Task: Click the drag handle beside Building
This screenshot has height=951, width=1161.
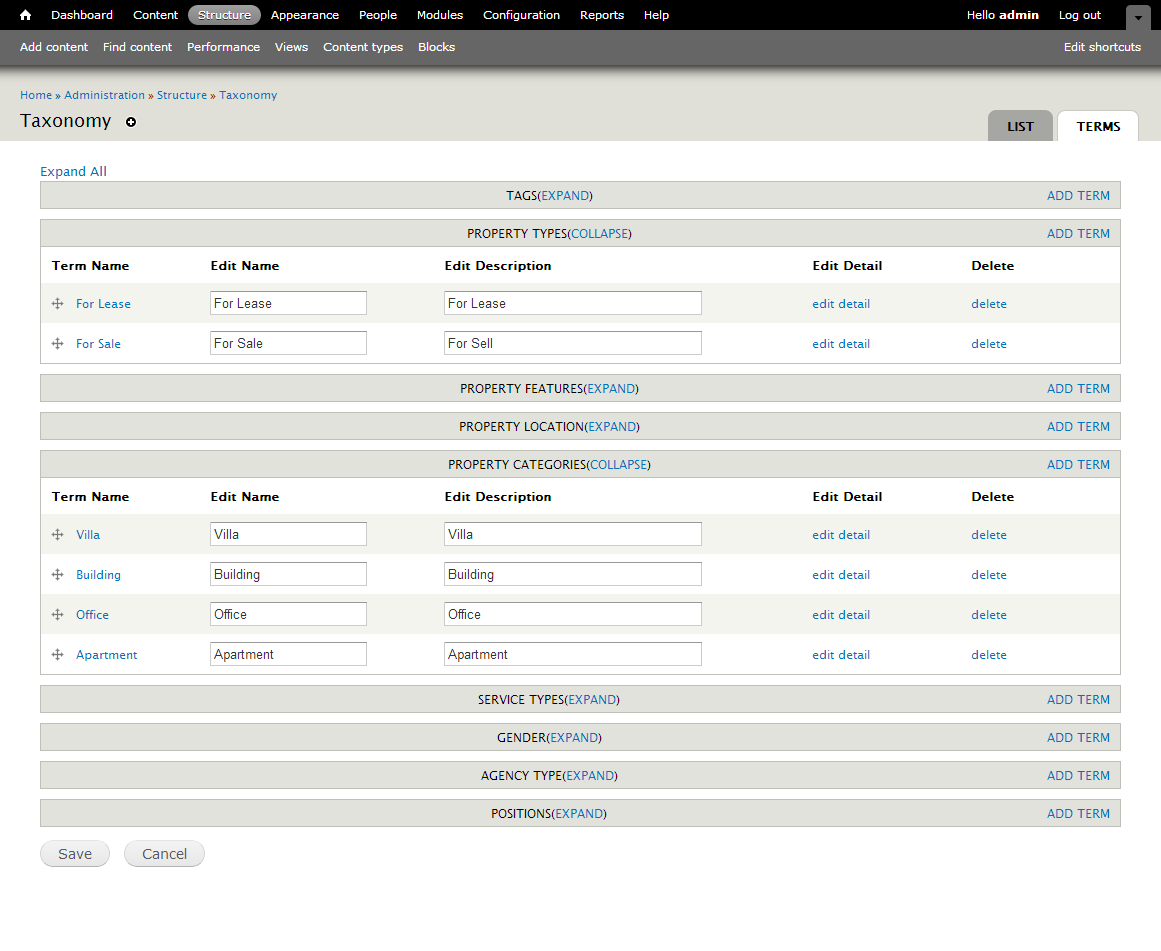Action: point(57,574)
